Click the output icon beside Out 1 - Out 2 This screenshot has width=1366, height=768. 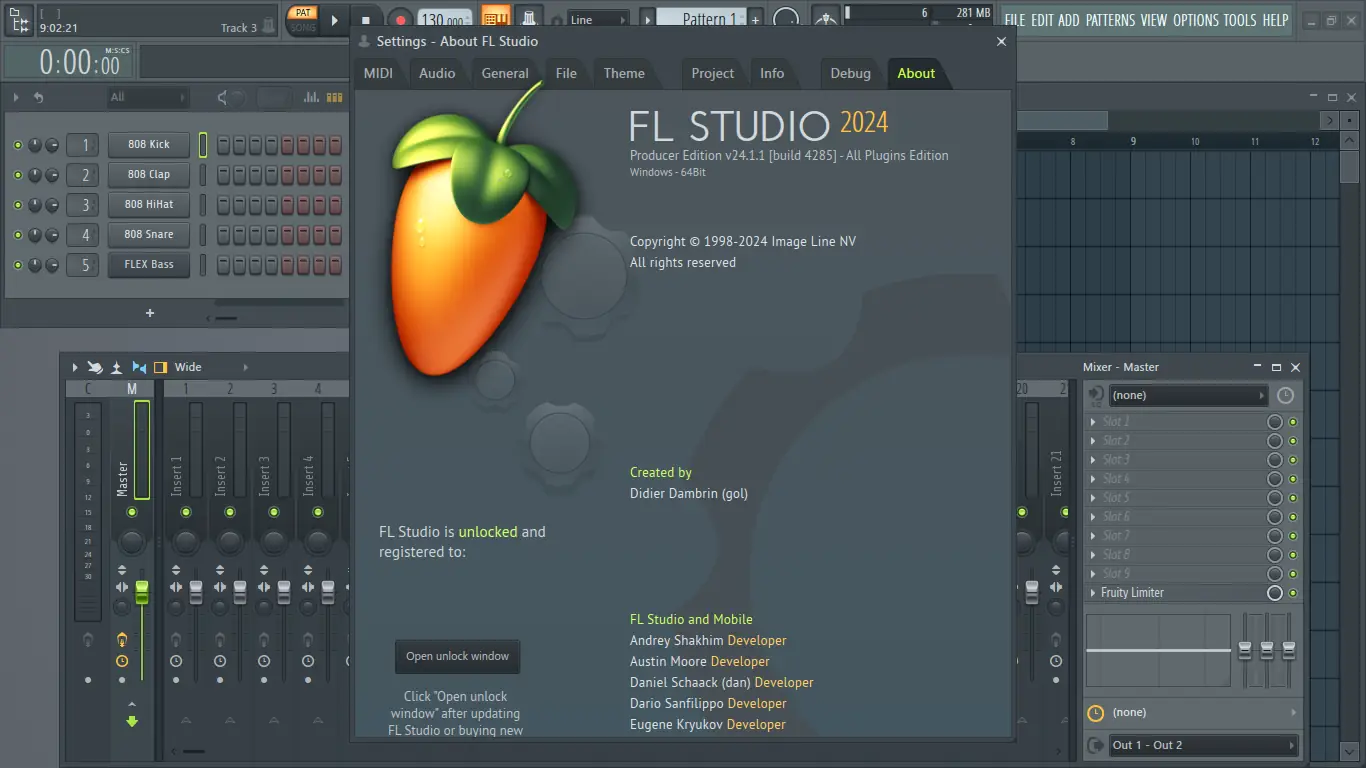pyautogui.click(x=1095, y=745)
